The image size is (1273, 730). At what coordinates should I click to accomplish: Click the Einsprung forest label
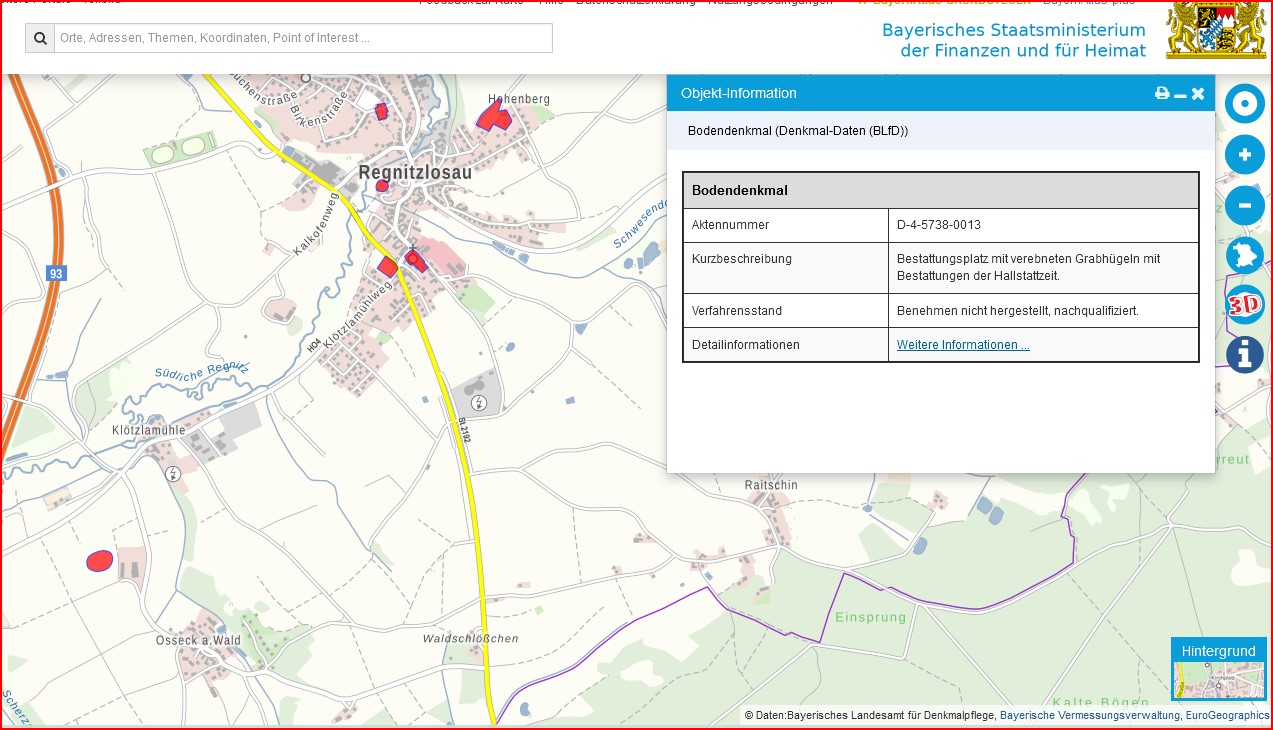pyautogui.click(x=870, y=617)
